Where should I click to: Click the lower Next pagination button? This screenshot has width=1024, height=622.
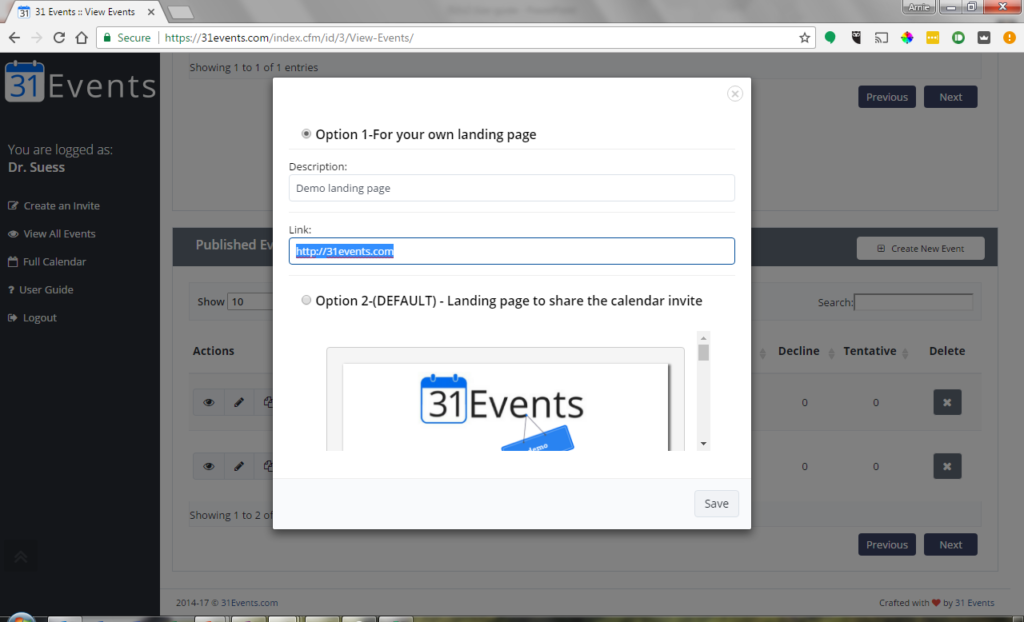950,545
